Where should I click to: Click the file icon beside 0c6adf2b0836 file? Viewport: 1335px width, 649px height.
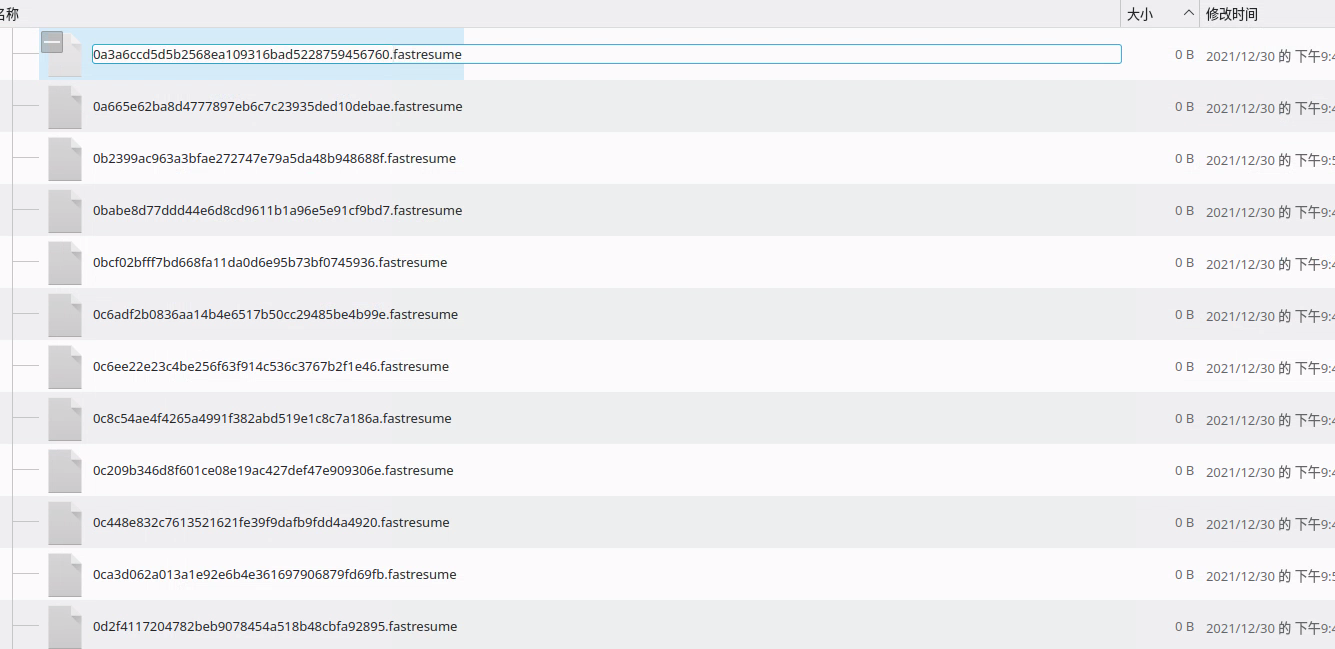point(64,314)
